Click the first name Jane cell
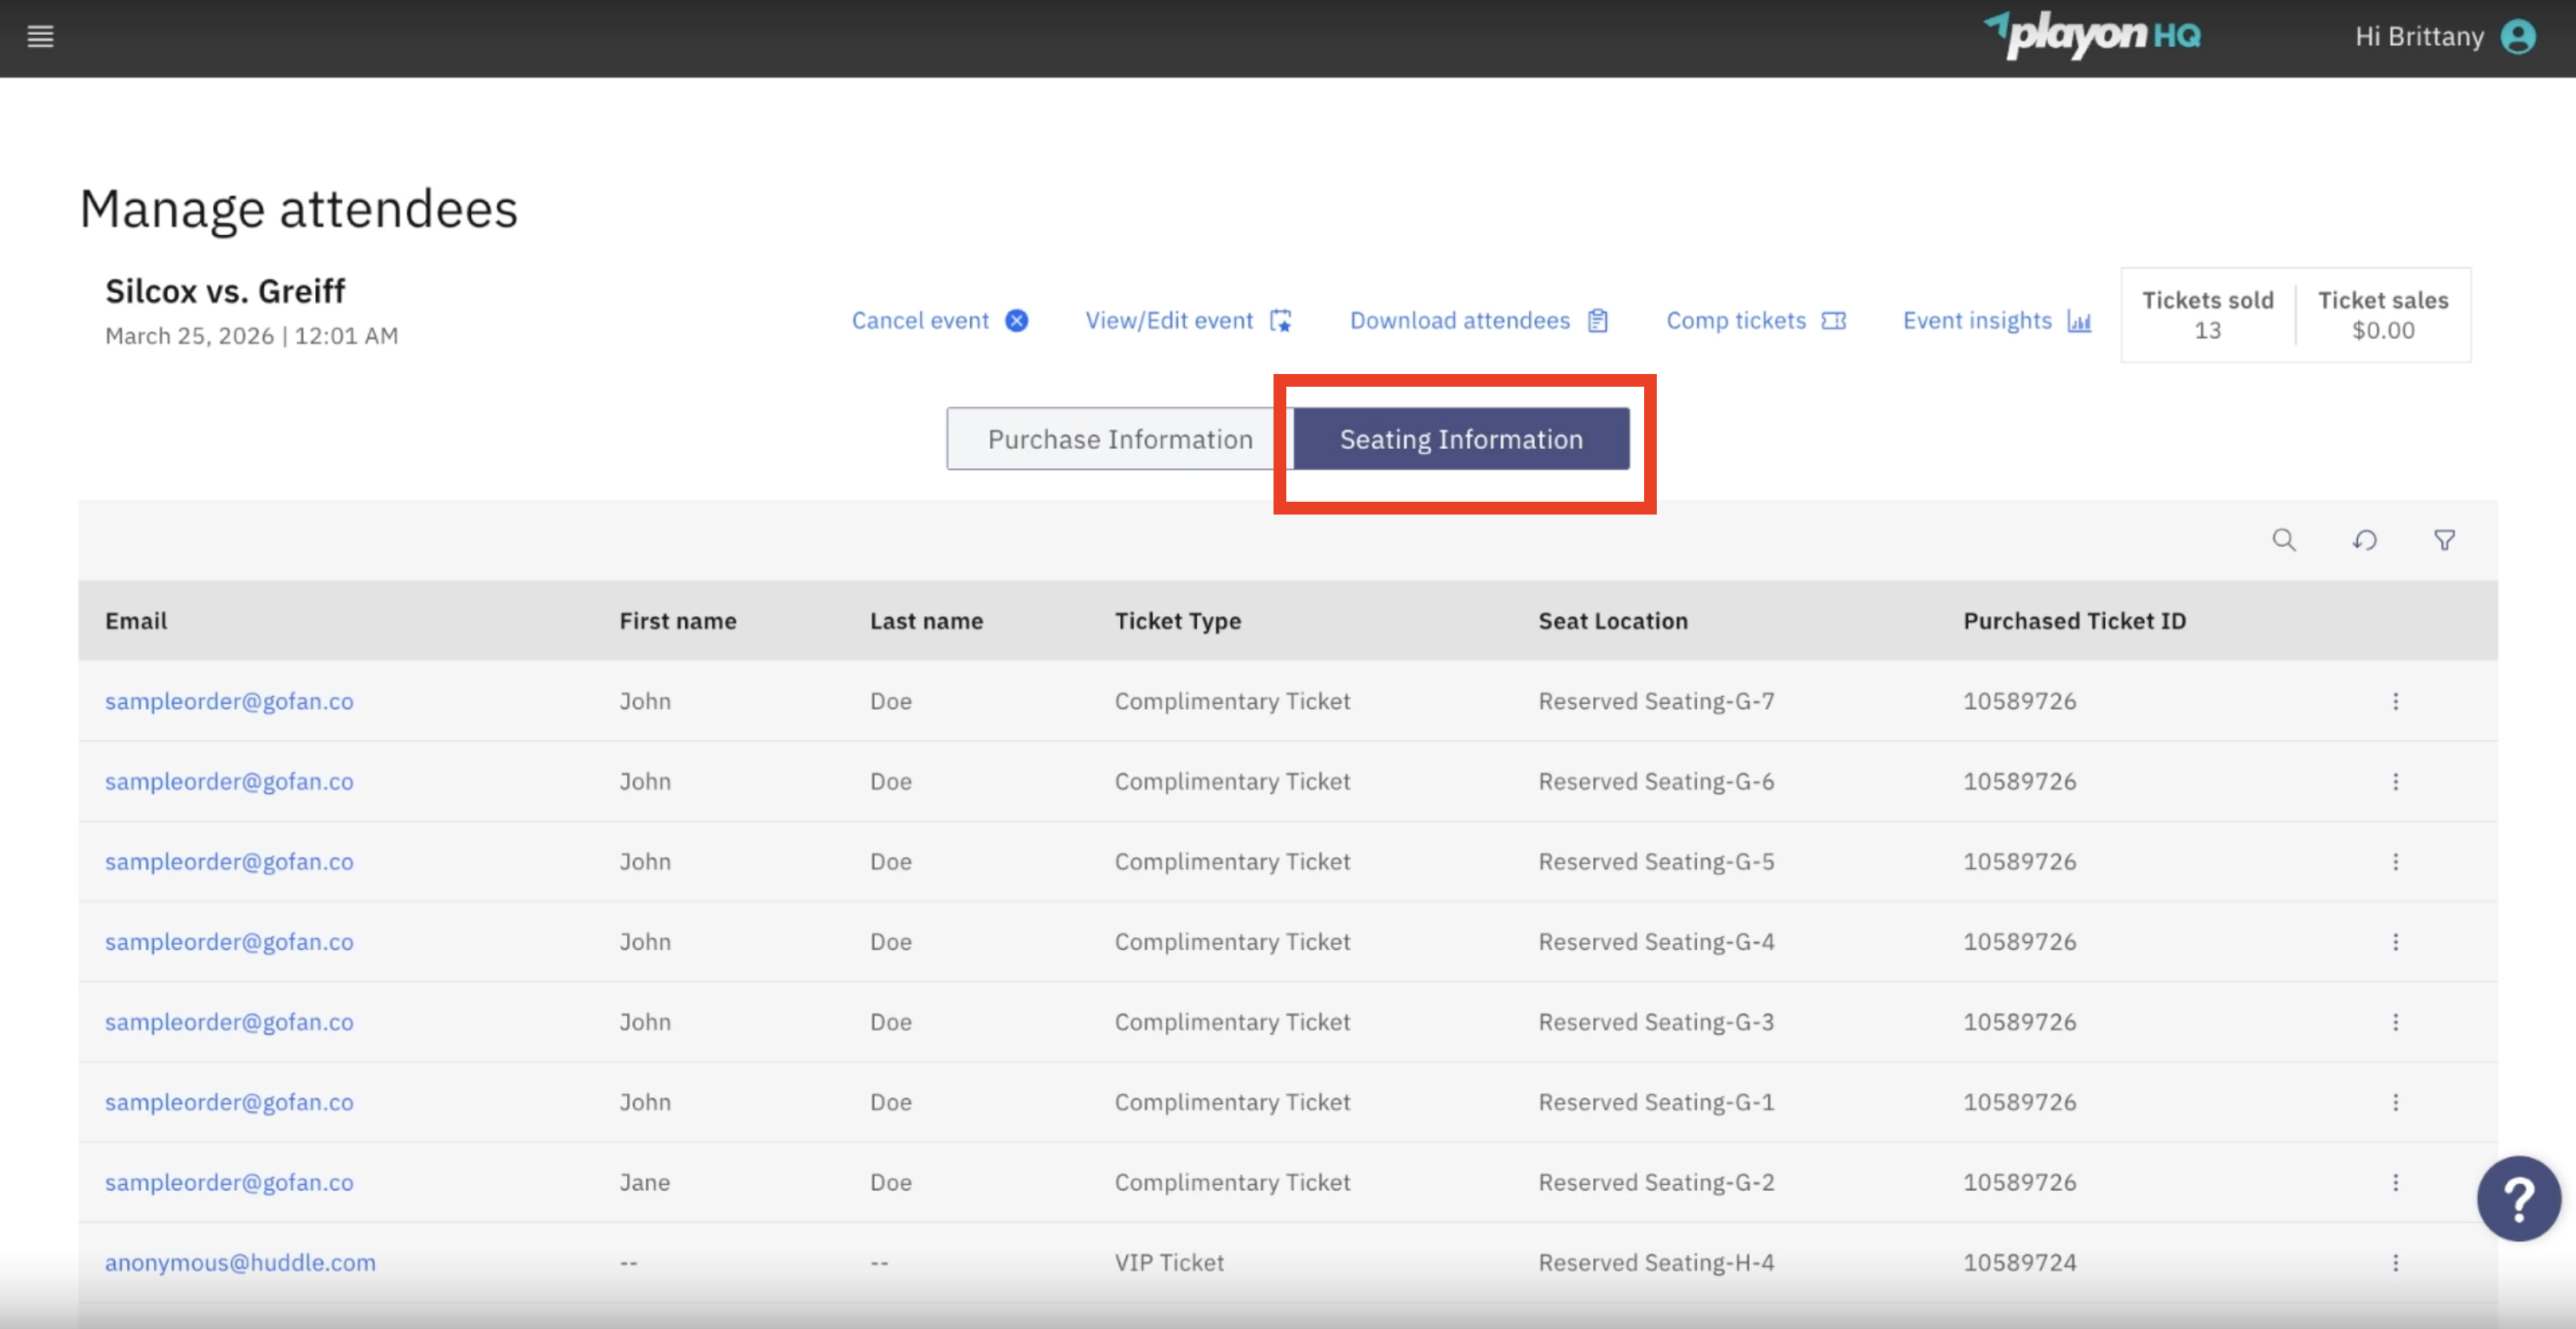 [x=645, y=1182]
